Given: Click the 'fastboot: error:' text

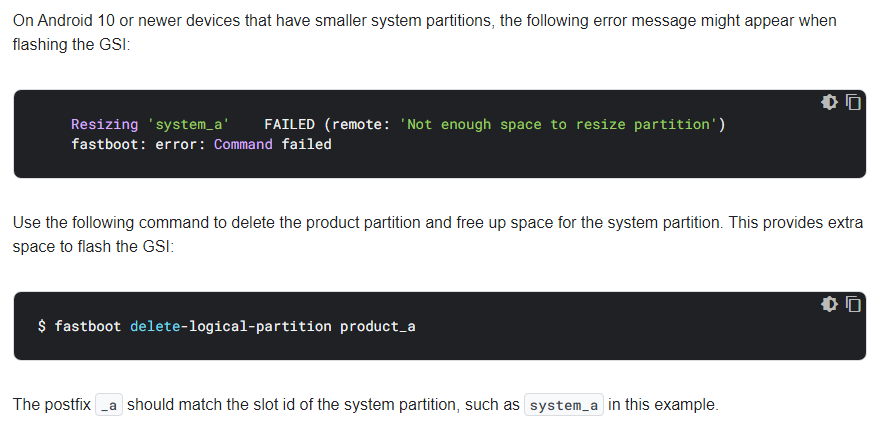Looking at the screenshot, I should (x=138, y=145).
